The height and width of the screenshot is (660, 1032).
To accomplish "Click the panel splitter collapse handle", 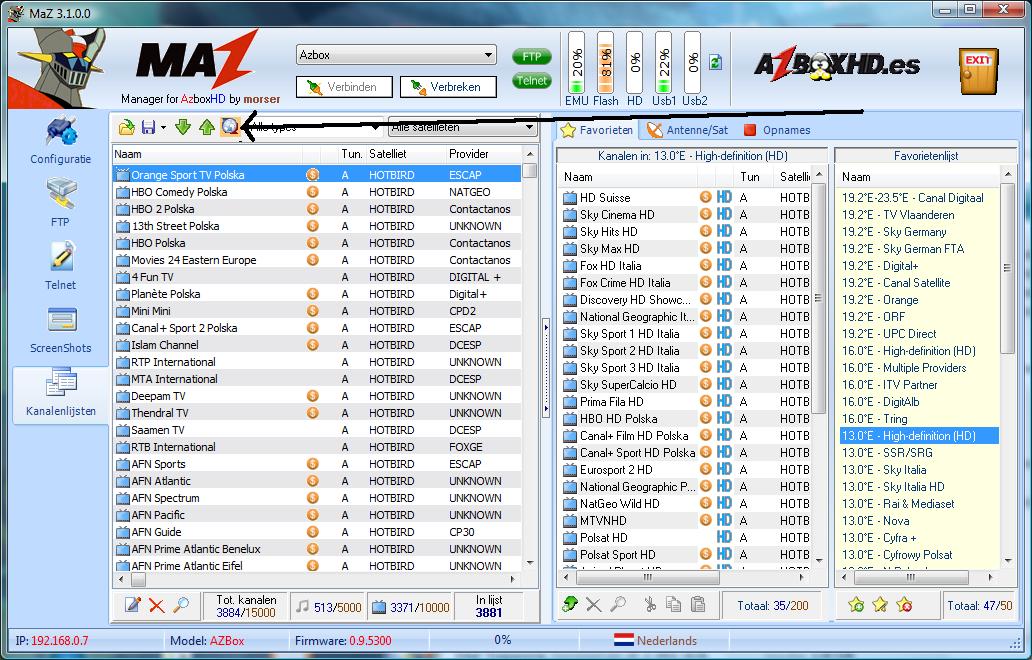I will 546,368.
